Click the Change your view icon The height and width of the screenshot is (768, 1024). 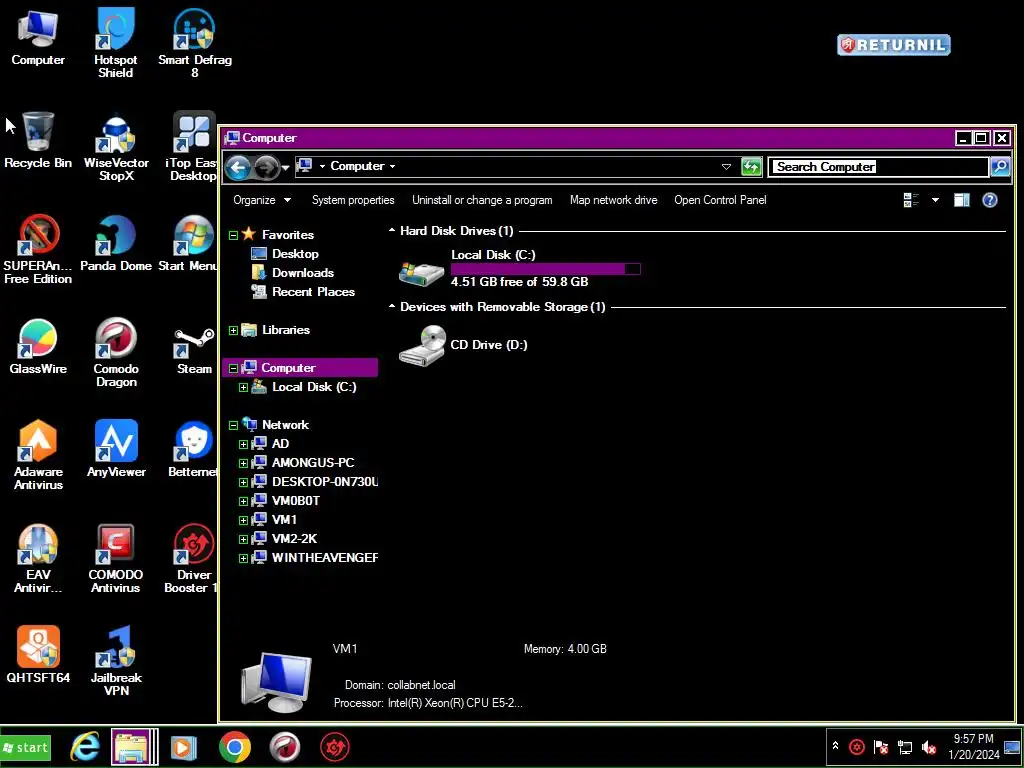911,200
